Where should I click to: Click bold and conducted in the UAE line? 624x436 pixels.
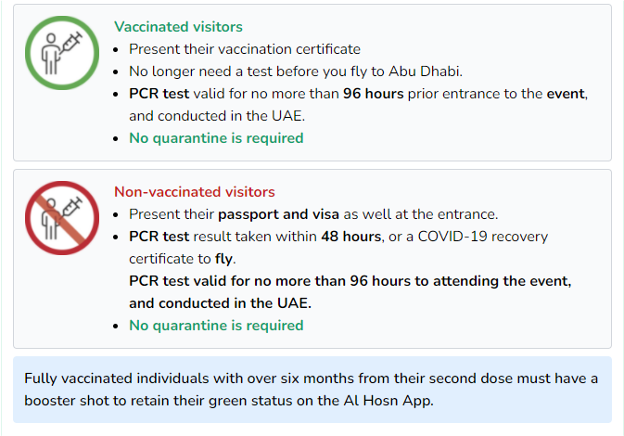pos(220,303)
